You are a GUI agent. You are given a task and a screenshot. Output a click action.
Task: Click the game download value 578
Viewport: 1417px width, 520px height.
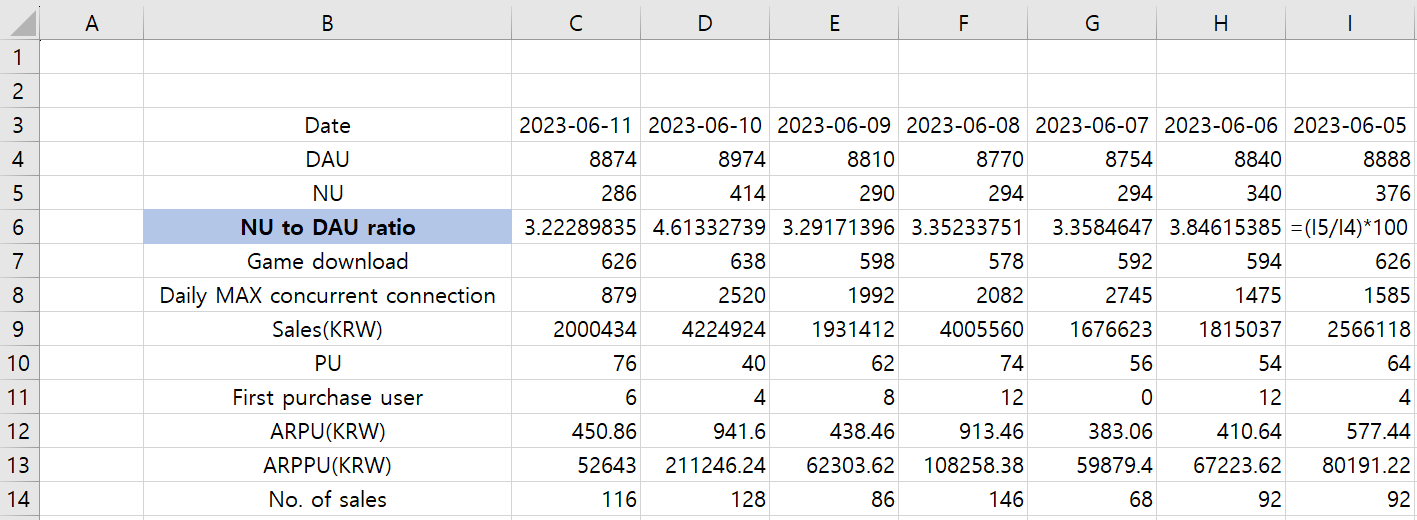(x=963, y=261)
